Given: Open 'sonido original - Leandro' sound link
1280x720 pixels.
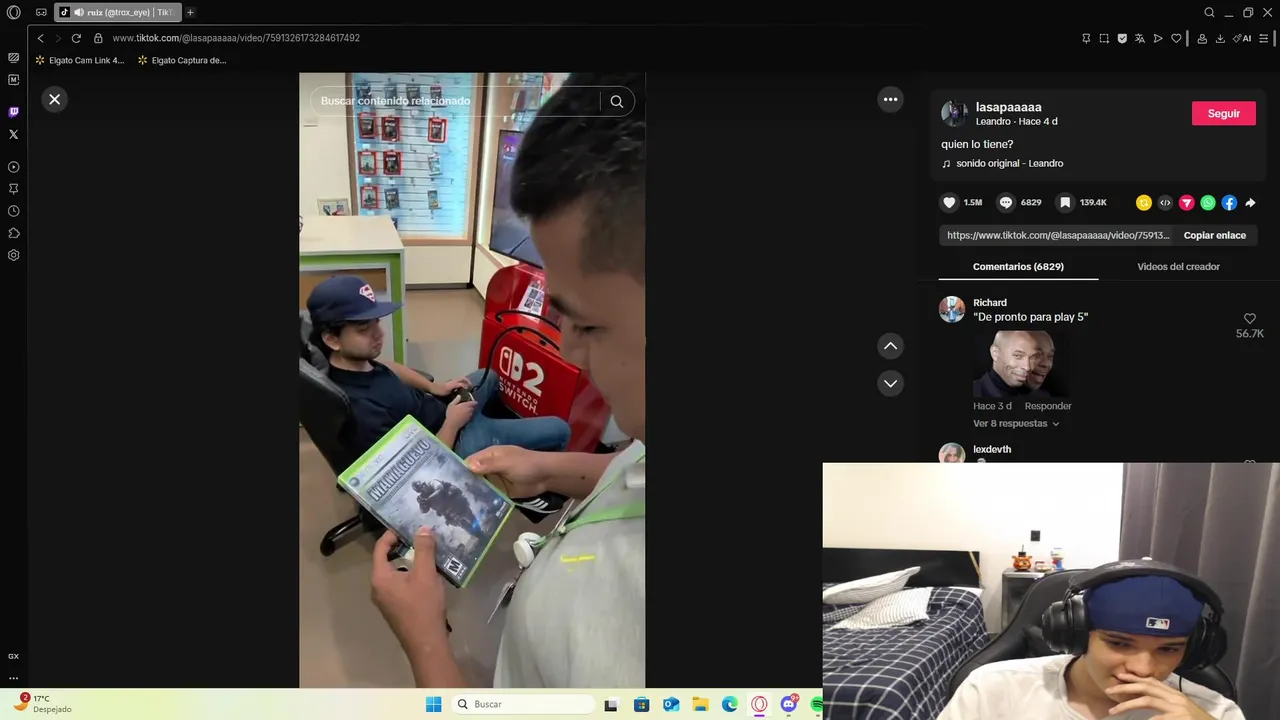Looking at the screenshot, I should 1009,163.
